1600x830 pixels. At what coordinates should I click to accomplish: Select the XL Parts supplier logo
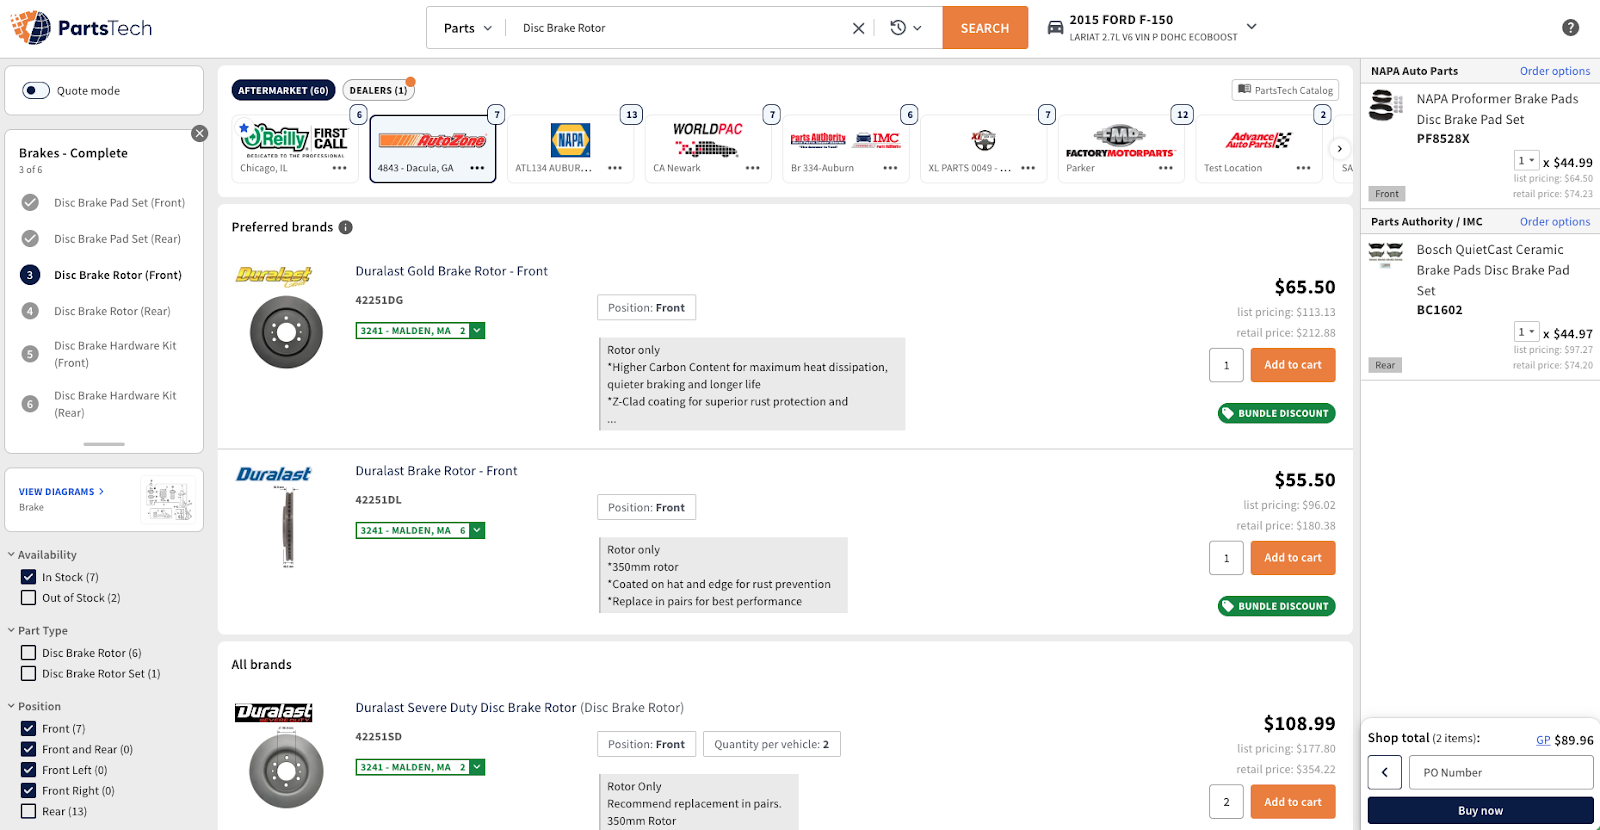click(984, 140)
